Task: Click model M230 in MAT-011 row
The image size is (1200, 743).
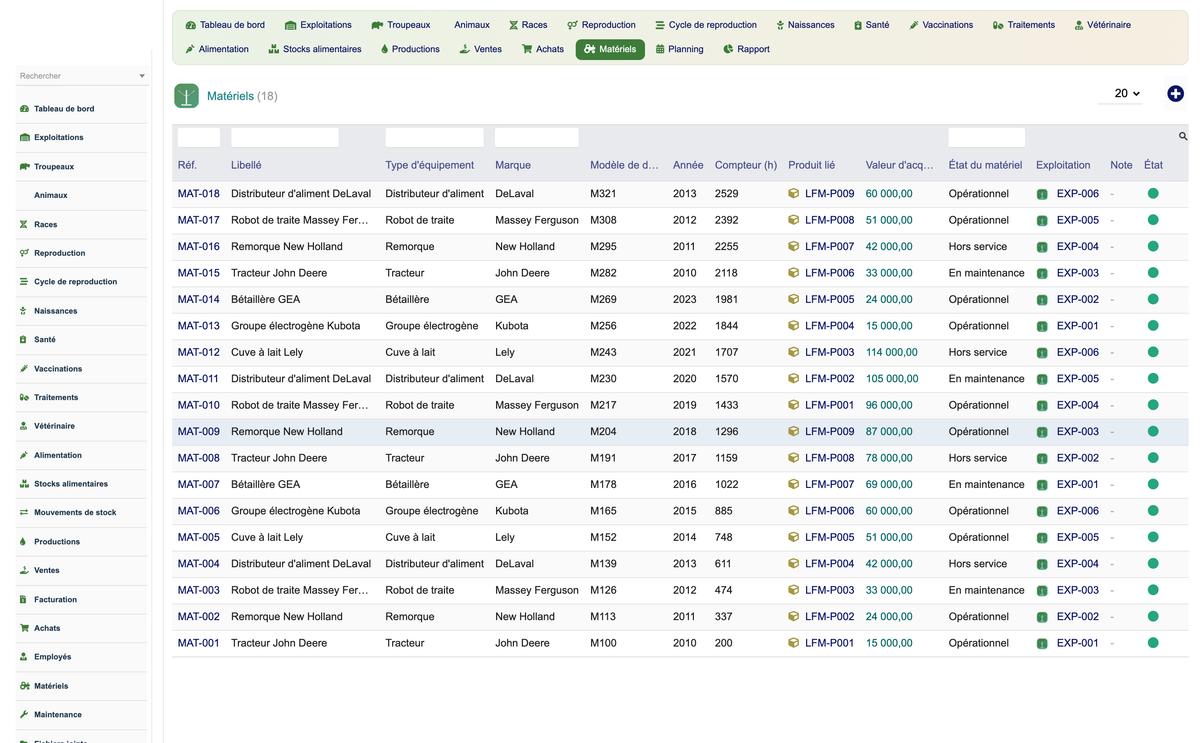Action: pyautogui.click(x=603, y=379)
